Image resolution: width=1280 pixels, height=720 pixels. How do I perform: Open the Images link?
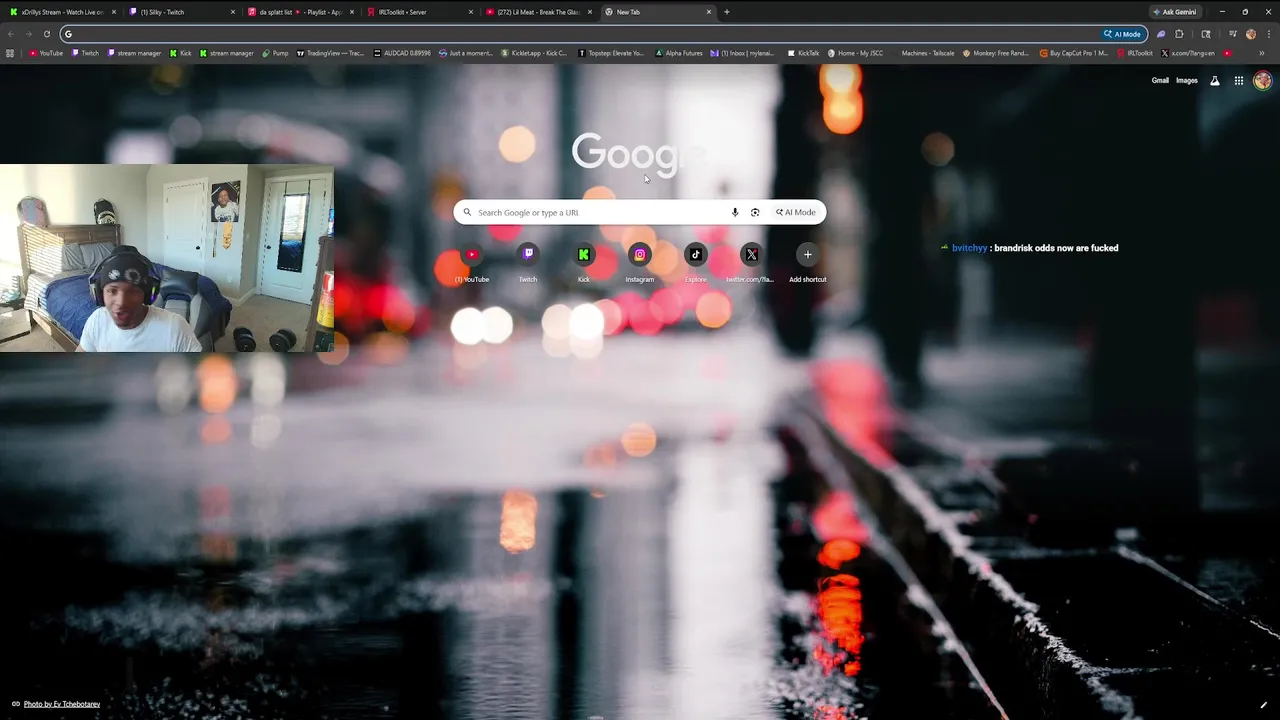point(1187,81)
